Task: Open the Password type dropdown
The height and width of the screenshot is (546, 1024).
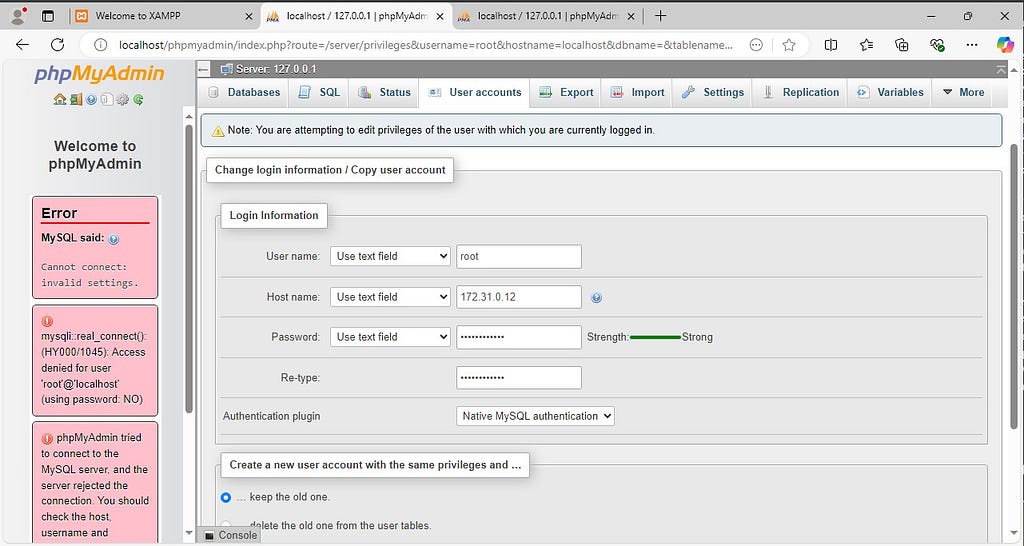Action: (x=390, y=337)
